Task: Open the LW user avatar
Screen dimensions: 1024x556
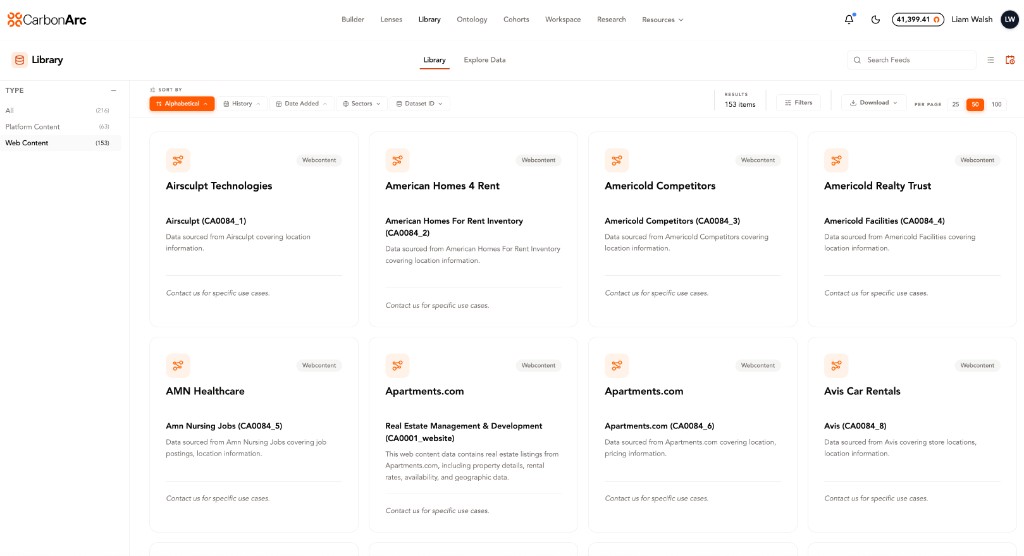Action: [1010, 20]
